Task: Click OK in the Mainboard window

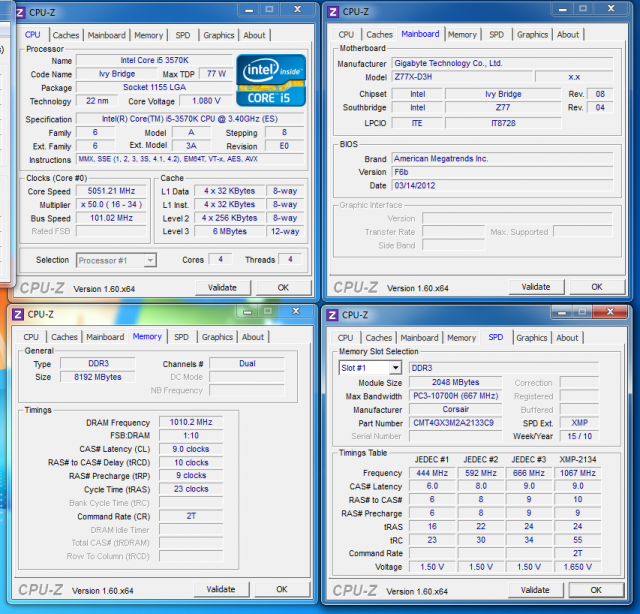Action: click(x=597, y=287)
